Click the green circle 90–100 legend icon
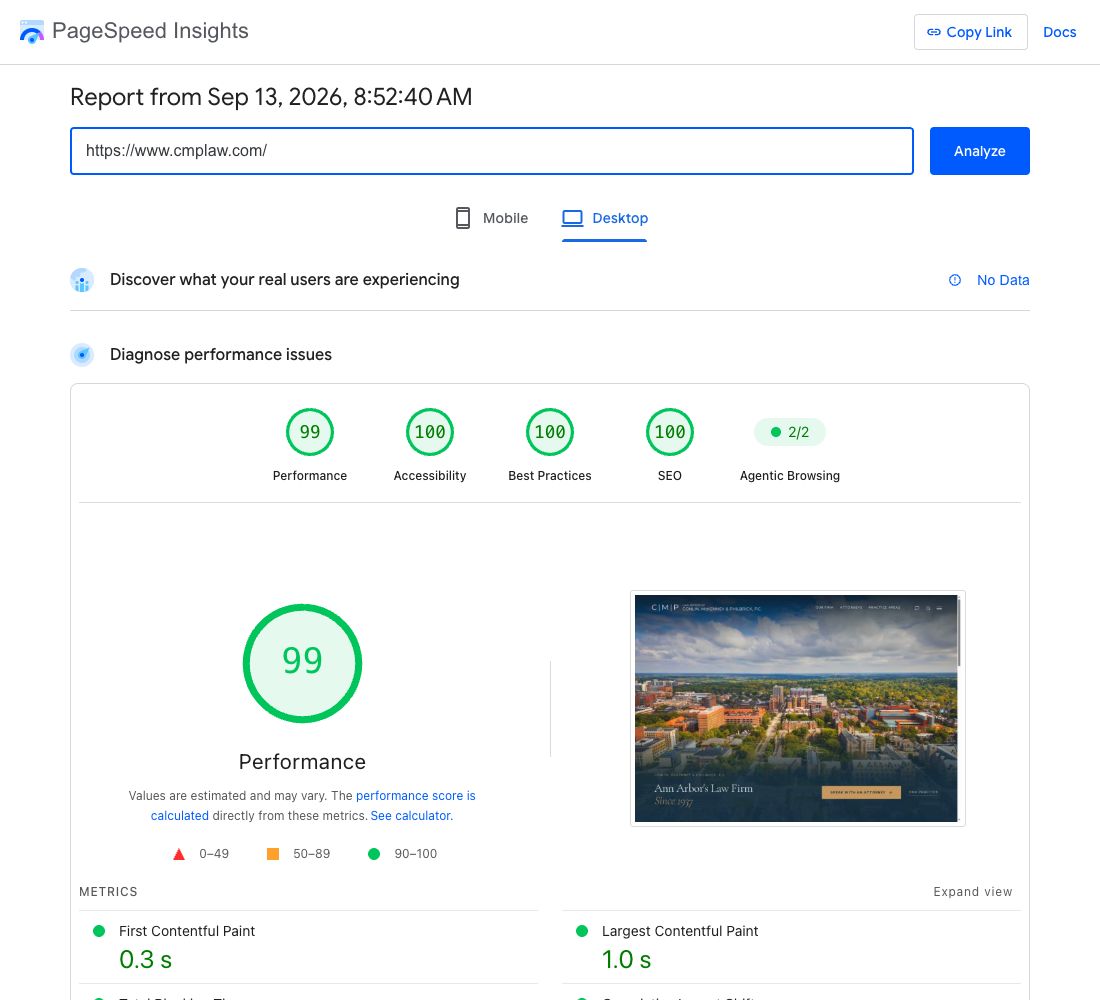 (374, 854)
